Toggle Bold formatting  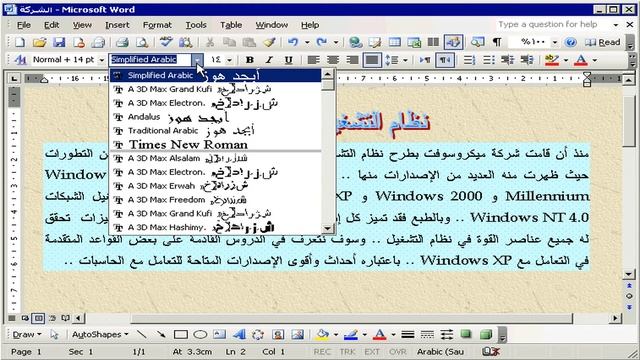pos(250,60)
